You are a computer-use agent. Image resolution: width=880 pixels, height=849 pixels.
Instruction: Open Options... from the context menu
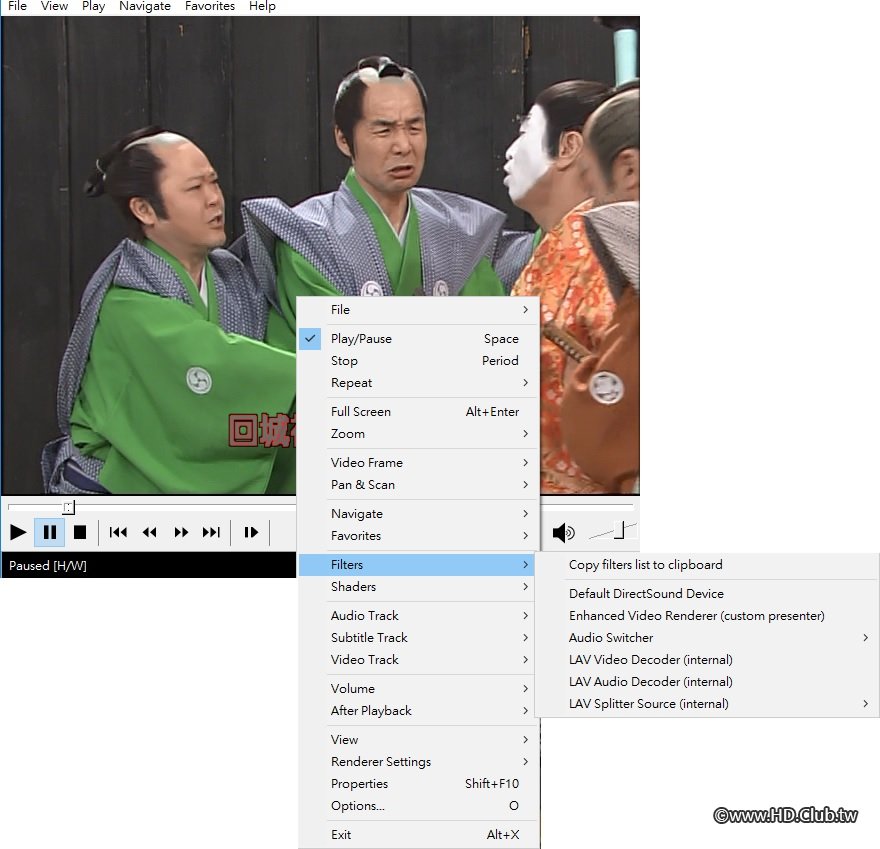point(418,806)
